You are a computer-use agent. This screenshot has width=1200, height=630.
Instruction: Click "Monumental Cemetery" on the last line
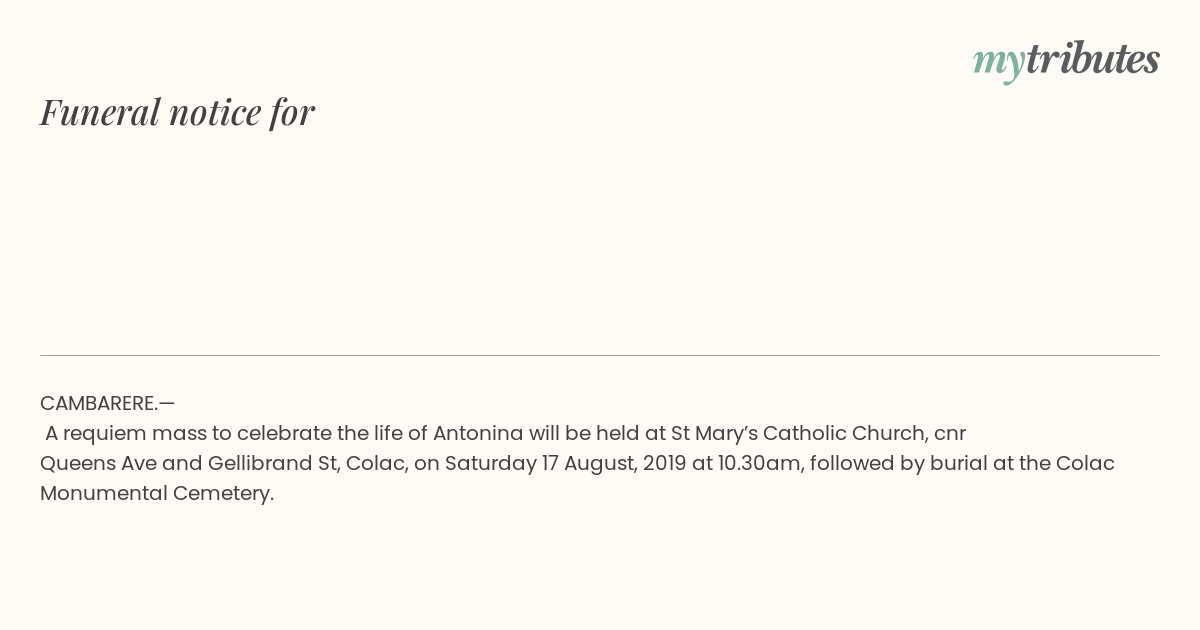click(157, 493)
